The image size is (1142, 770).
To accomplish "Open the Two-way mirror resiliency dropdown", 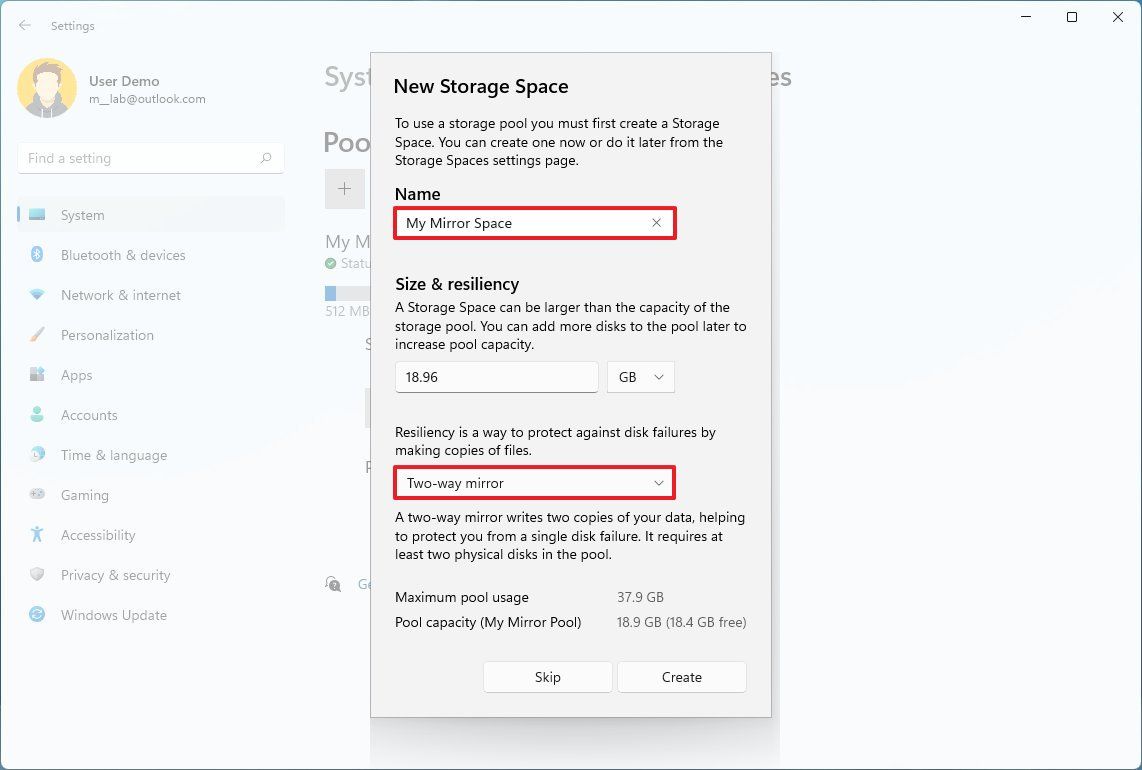I will (x=534, y=483).
